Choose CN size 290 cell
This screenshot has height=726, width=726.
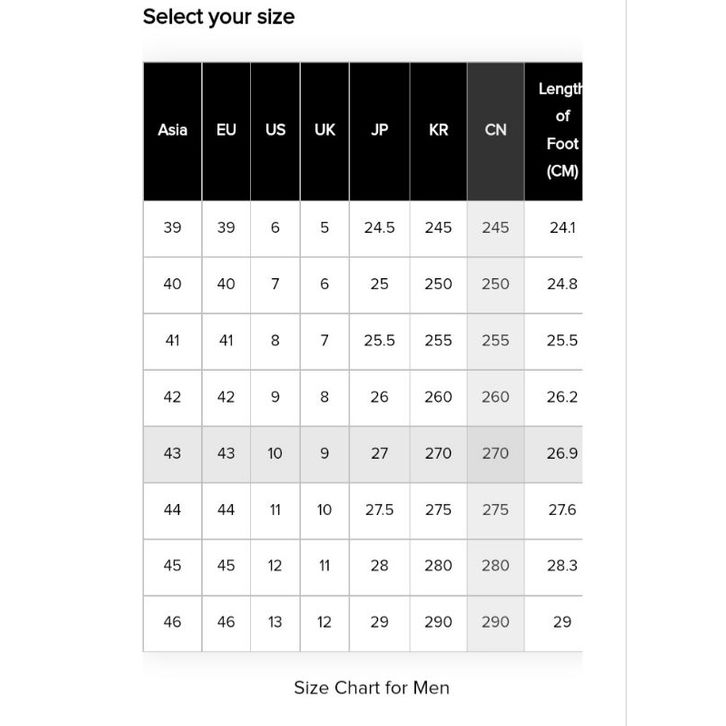click(495, 622)
